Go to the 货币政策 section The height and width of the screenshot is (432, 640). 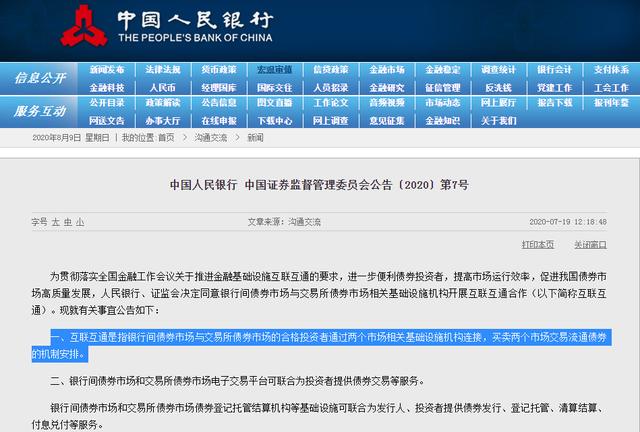coord(218,69)
